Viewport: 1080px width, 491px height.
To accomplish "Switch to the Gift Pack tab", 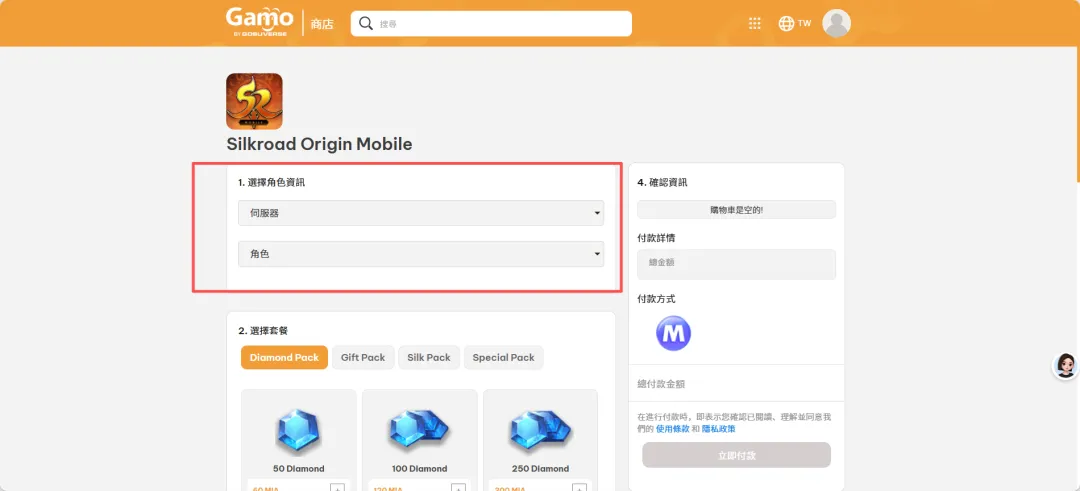I will point(363,357).
